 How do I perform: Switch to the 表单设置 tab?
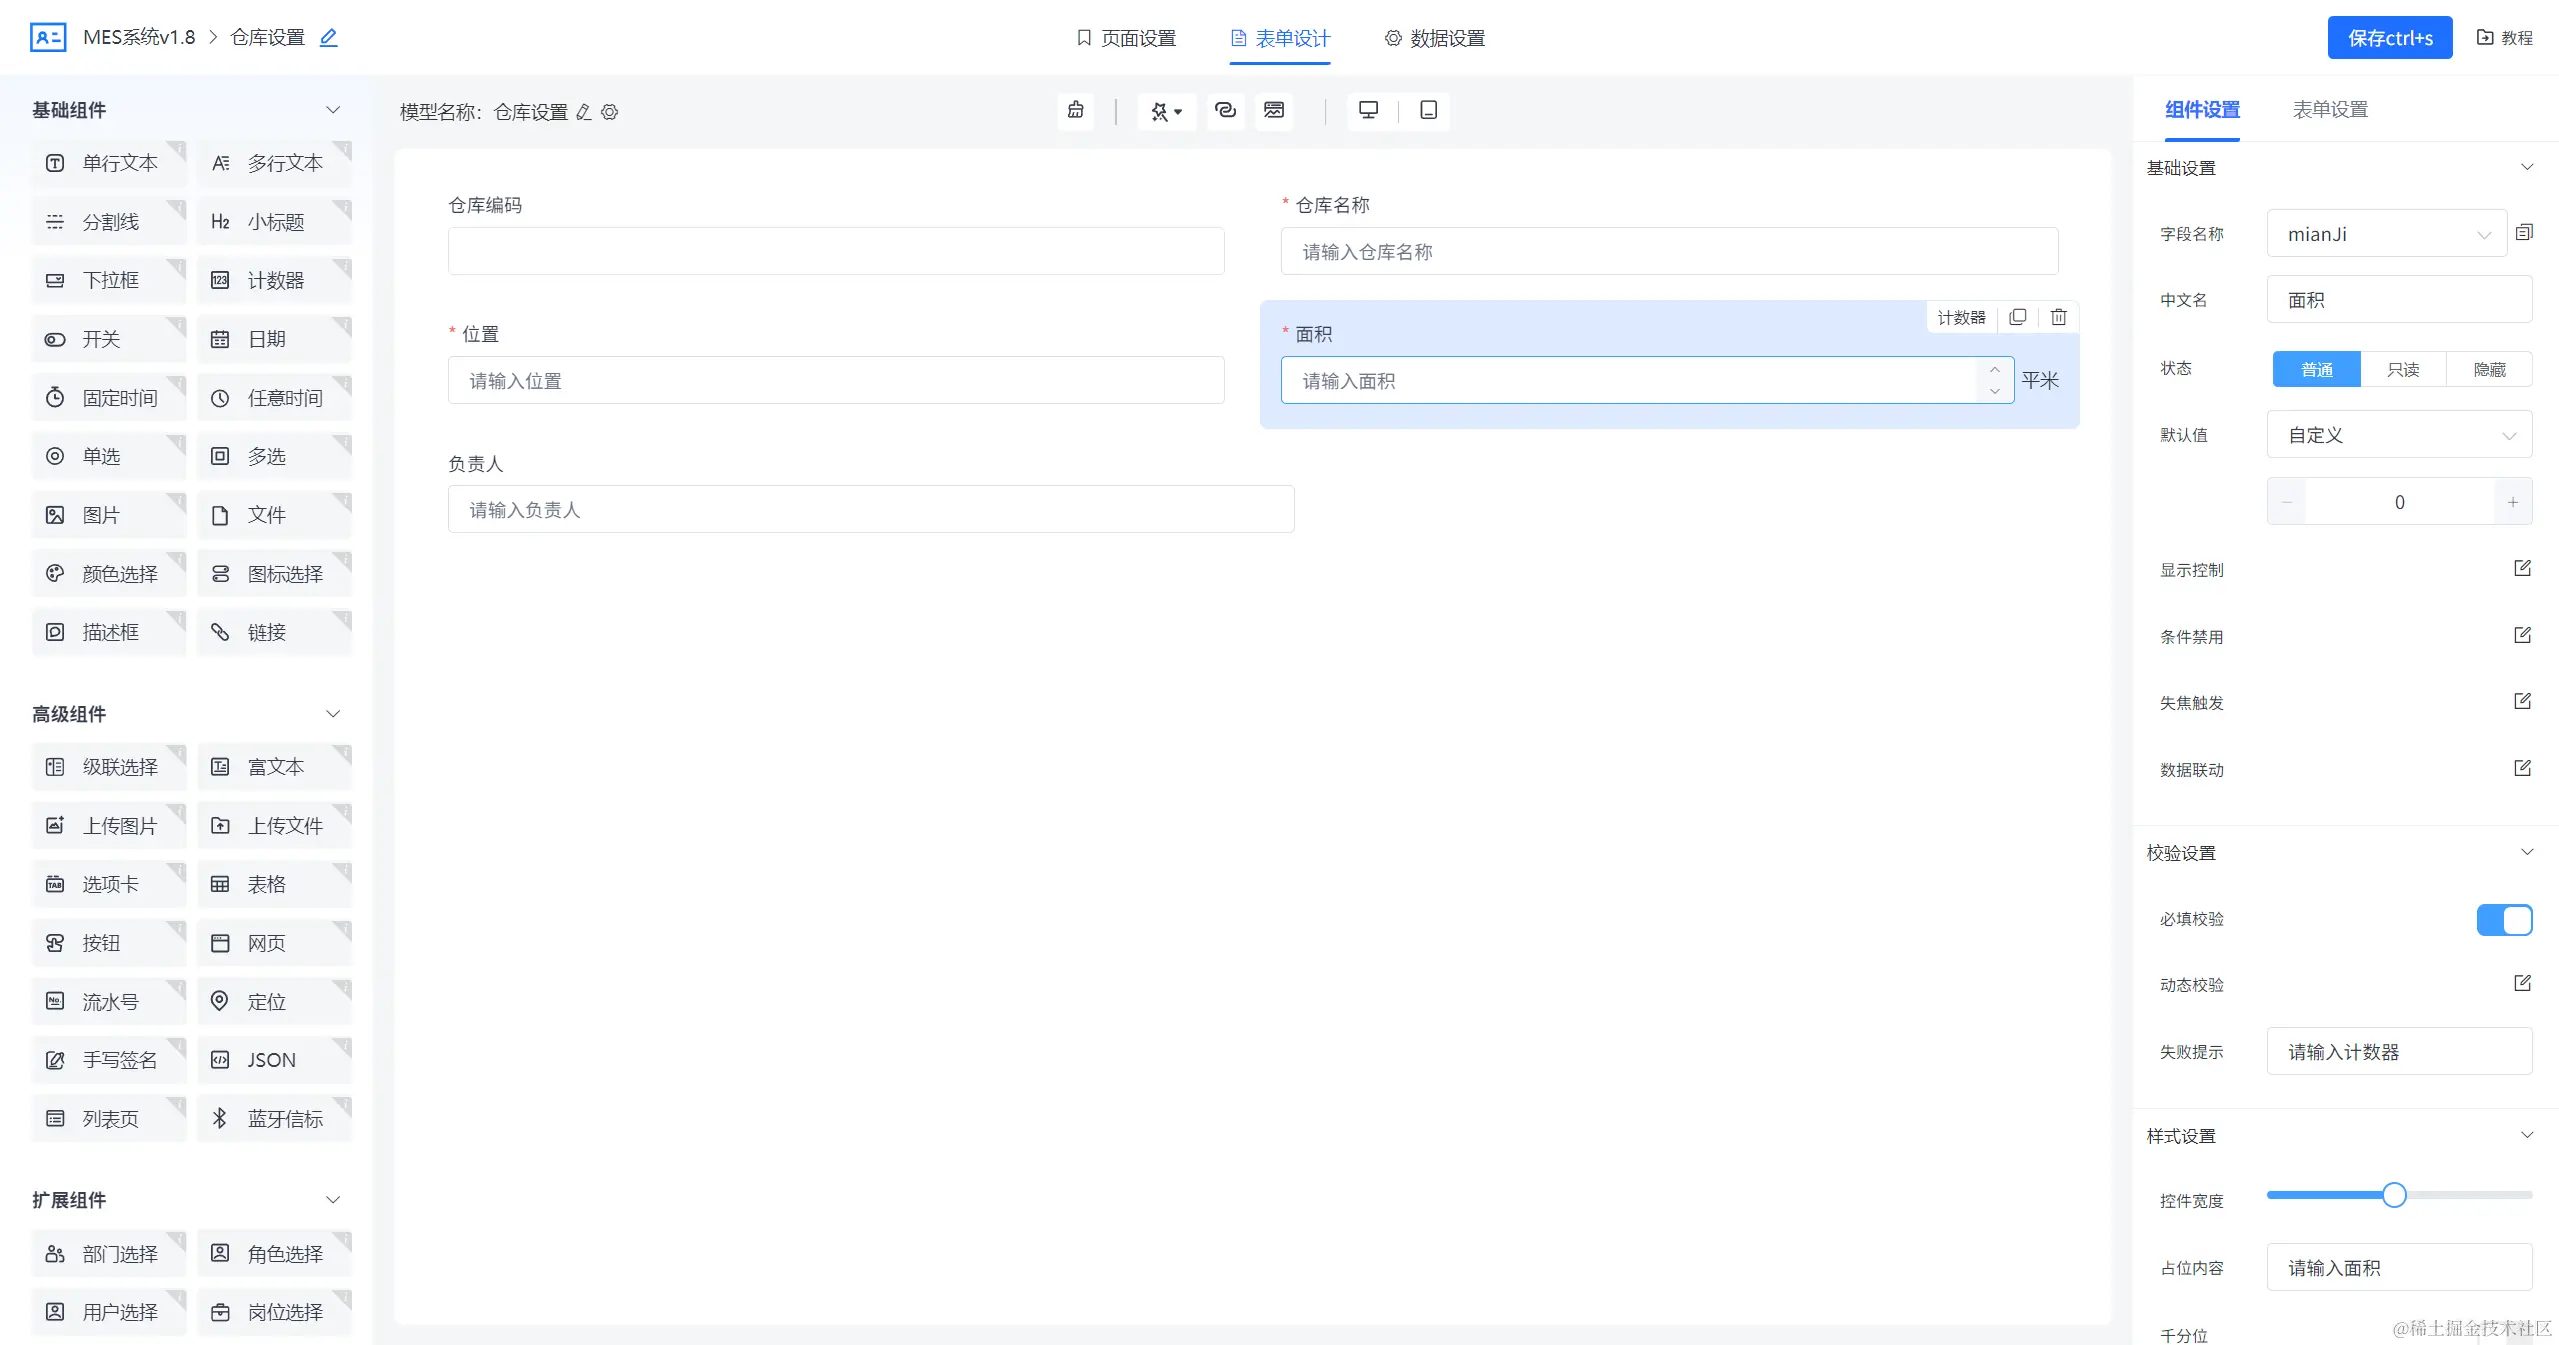[x=2329, y=110]
